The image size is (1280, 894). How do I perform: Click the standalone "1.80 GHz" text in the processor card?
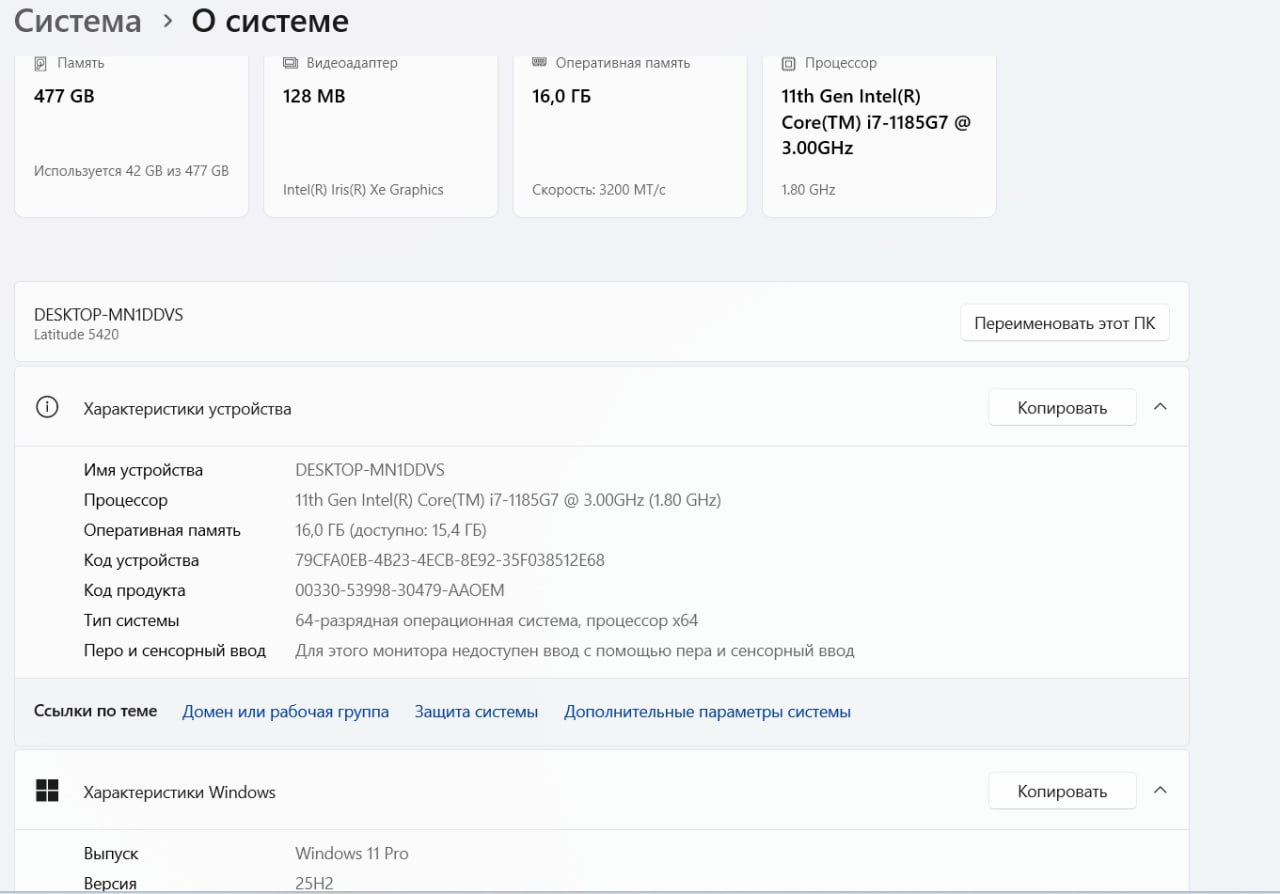(808, 189)
